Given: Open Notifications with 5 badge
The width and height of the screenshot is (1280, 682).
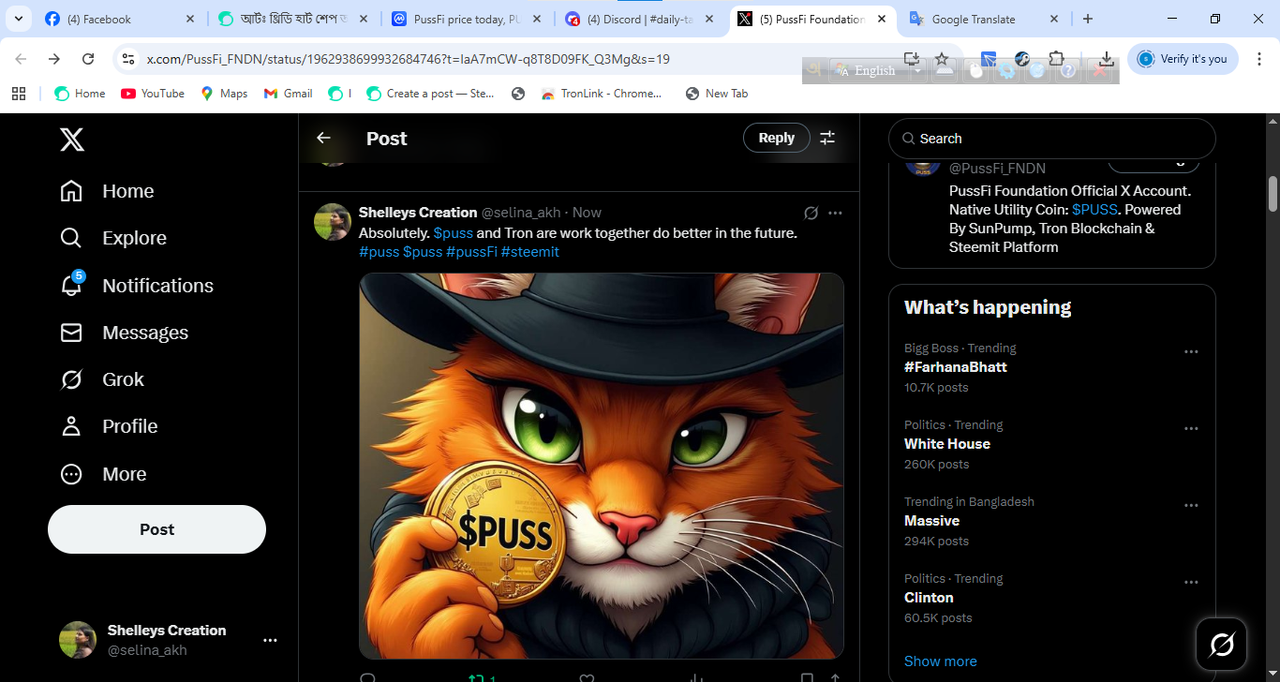Looking at the screenshot, I should click(x=136, y=285).
